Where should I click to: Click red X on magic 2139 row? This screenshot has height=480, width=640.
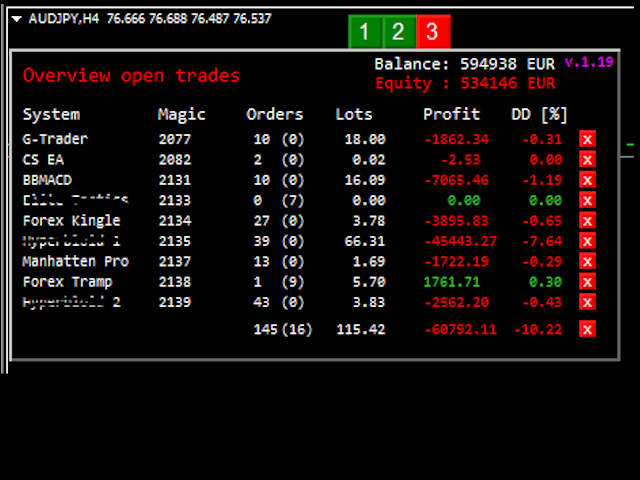coord(587,302)
